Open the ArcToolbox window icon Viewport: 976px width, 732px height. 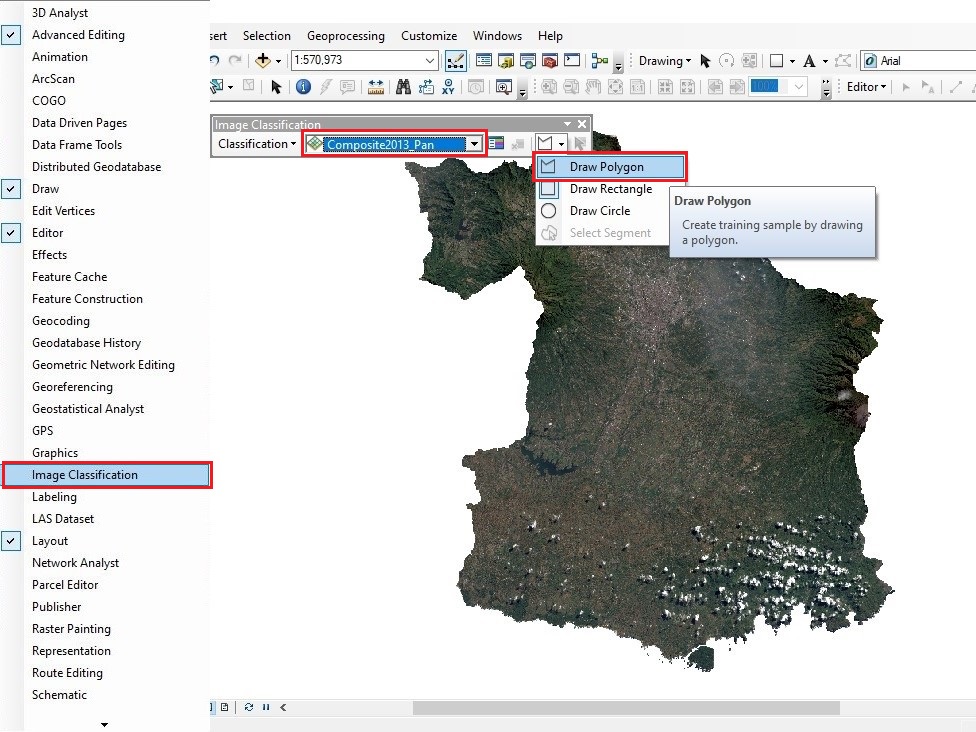(x=550, y=60)
